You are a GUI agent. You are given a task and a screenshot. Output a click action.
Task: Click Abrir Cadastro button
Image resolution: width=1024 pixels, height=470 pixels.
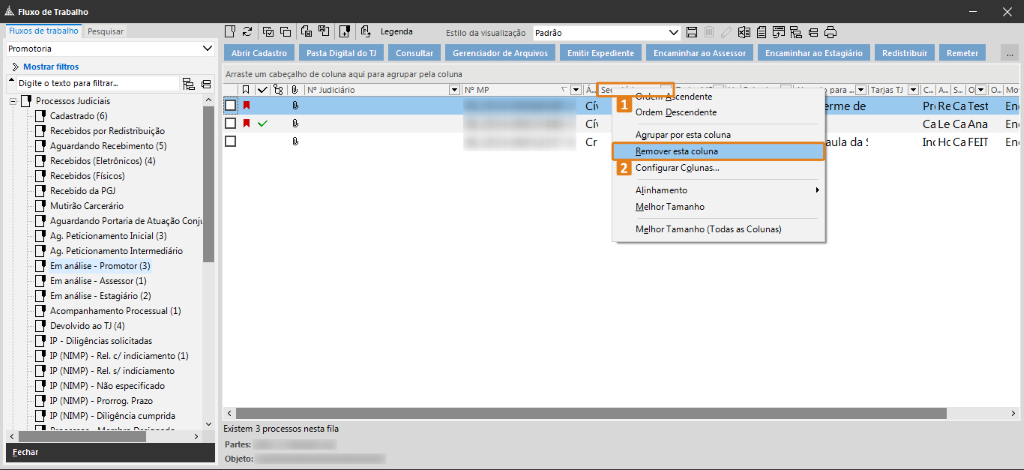[259, 53]
